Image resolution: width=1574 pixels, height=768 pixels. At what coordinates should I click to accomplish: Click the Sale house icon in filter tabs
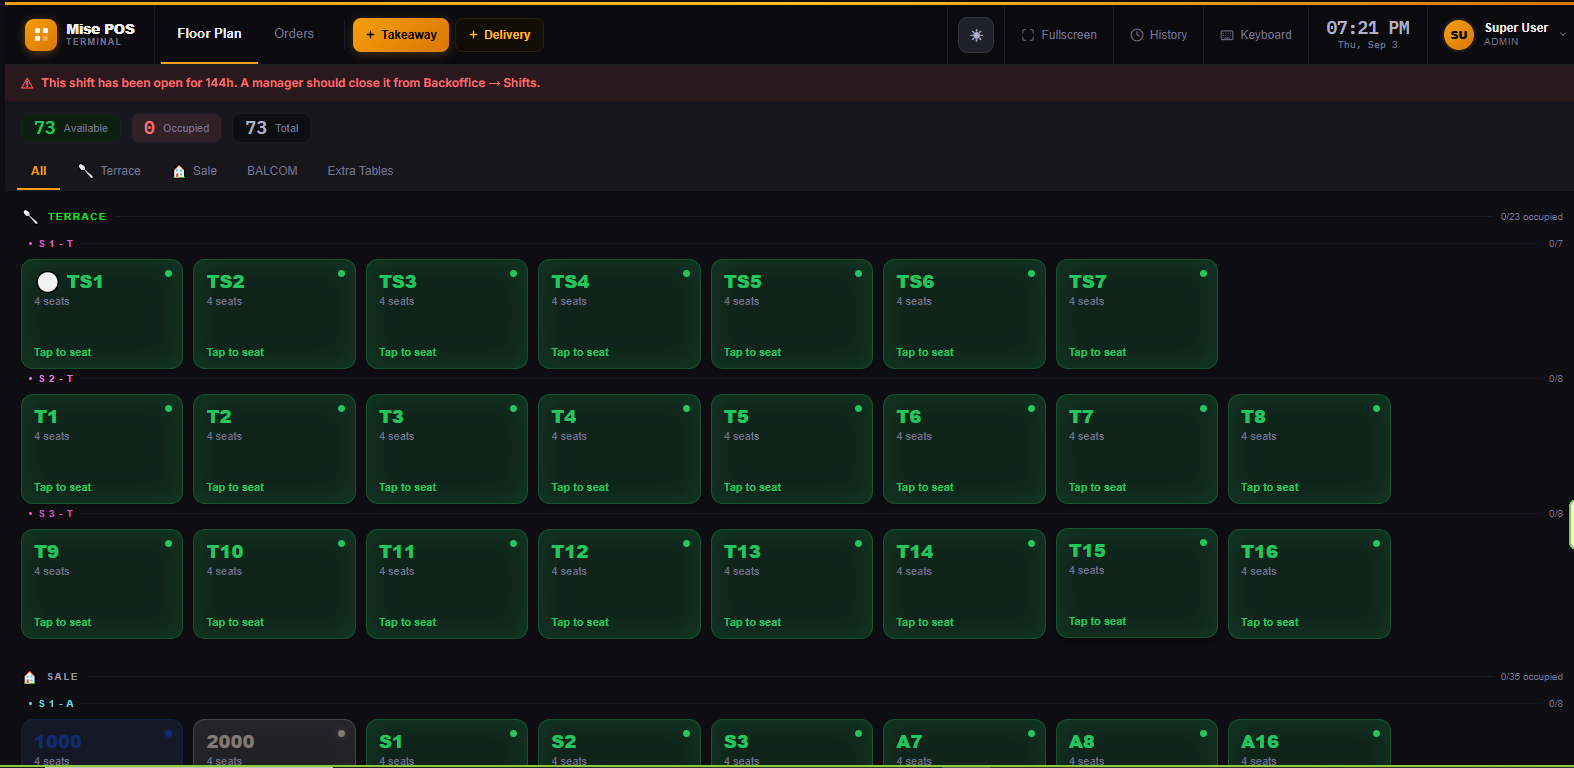(x=179, y=171)
